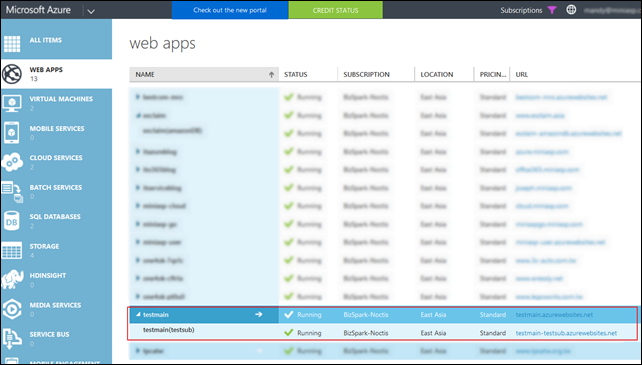Open Mobile Services phone icon
The image size is (642, 365).
[11, 132]
